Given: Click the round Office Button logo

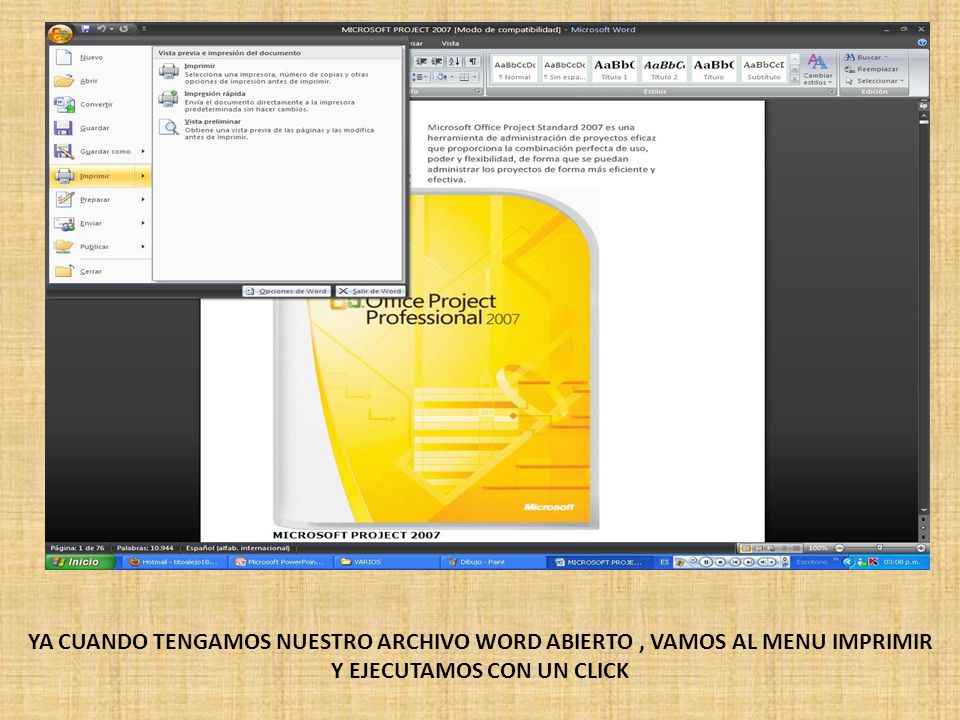Looking at the screenshot, I should (60, 32).
